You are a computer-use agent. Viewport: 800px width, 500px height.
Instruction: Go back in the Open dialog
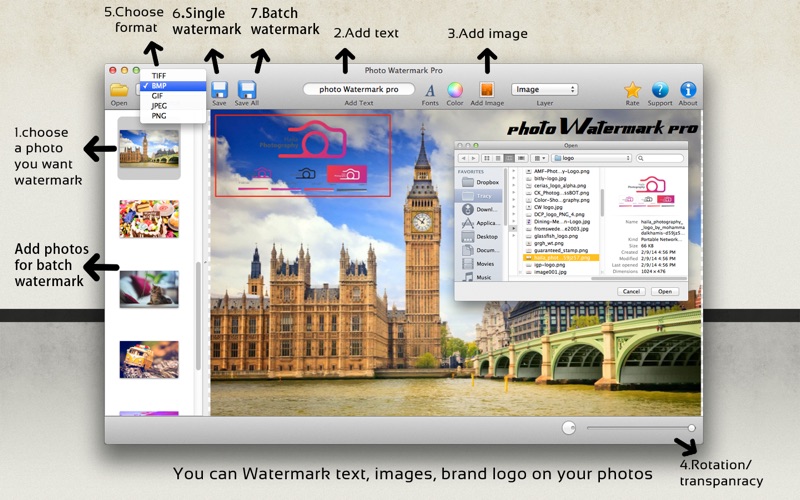click(464, 158)
